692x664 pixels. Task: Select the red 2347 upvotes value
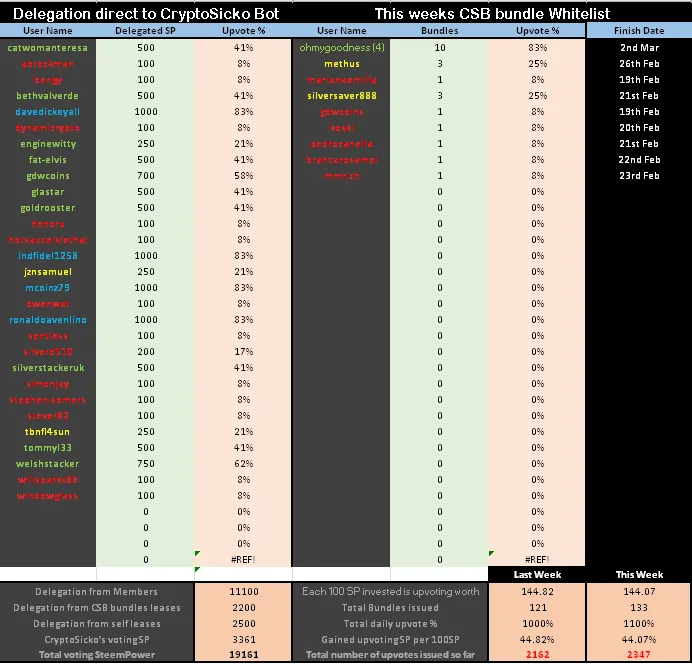click(639, 655)
